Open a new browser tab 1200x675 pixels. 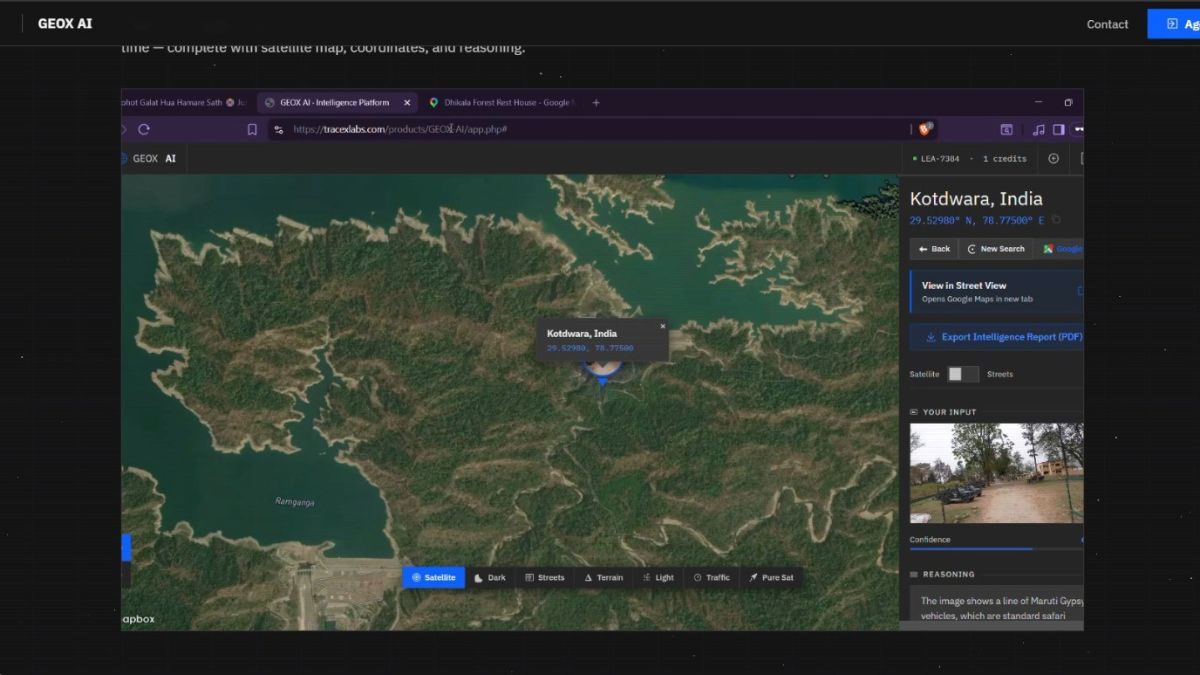(595, 102)
